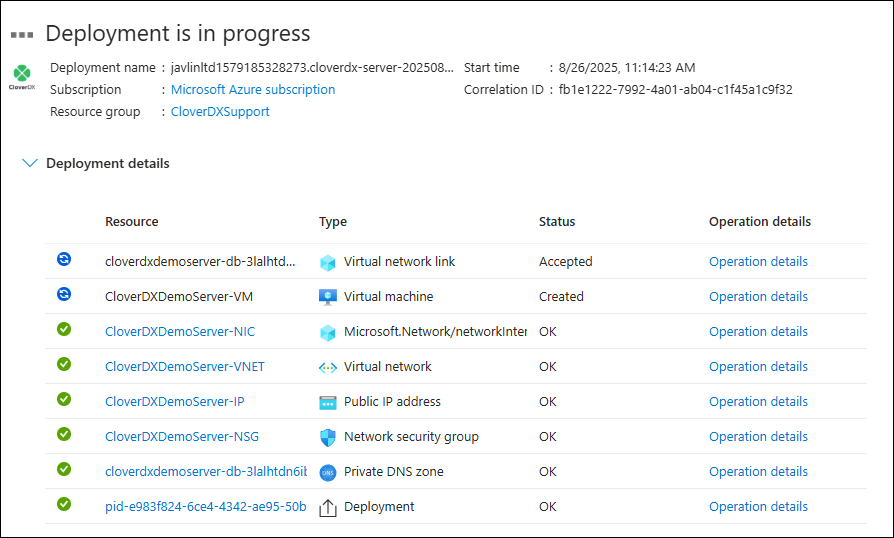Click the in-progress ellipsis icon beside title
The image size is (894, 538).
[x=22, y=35]
